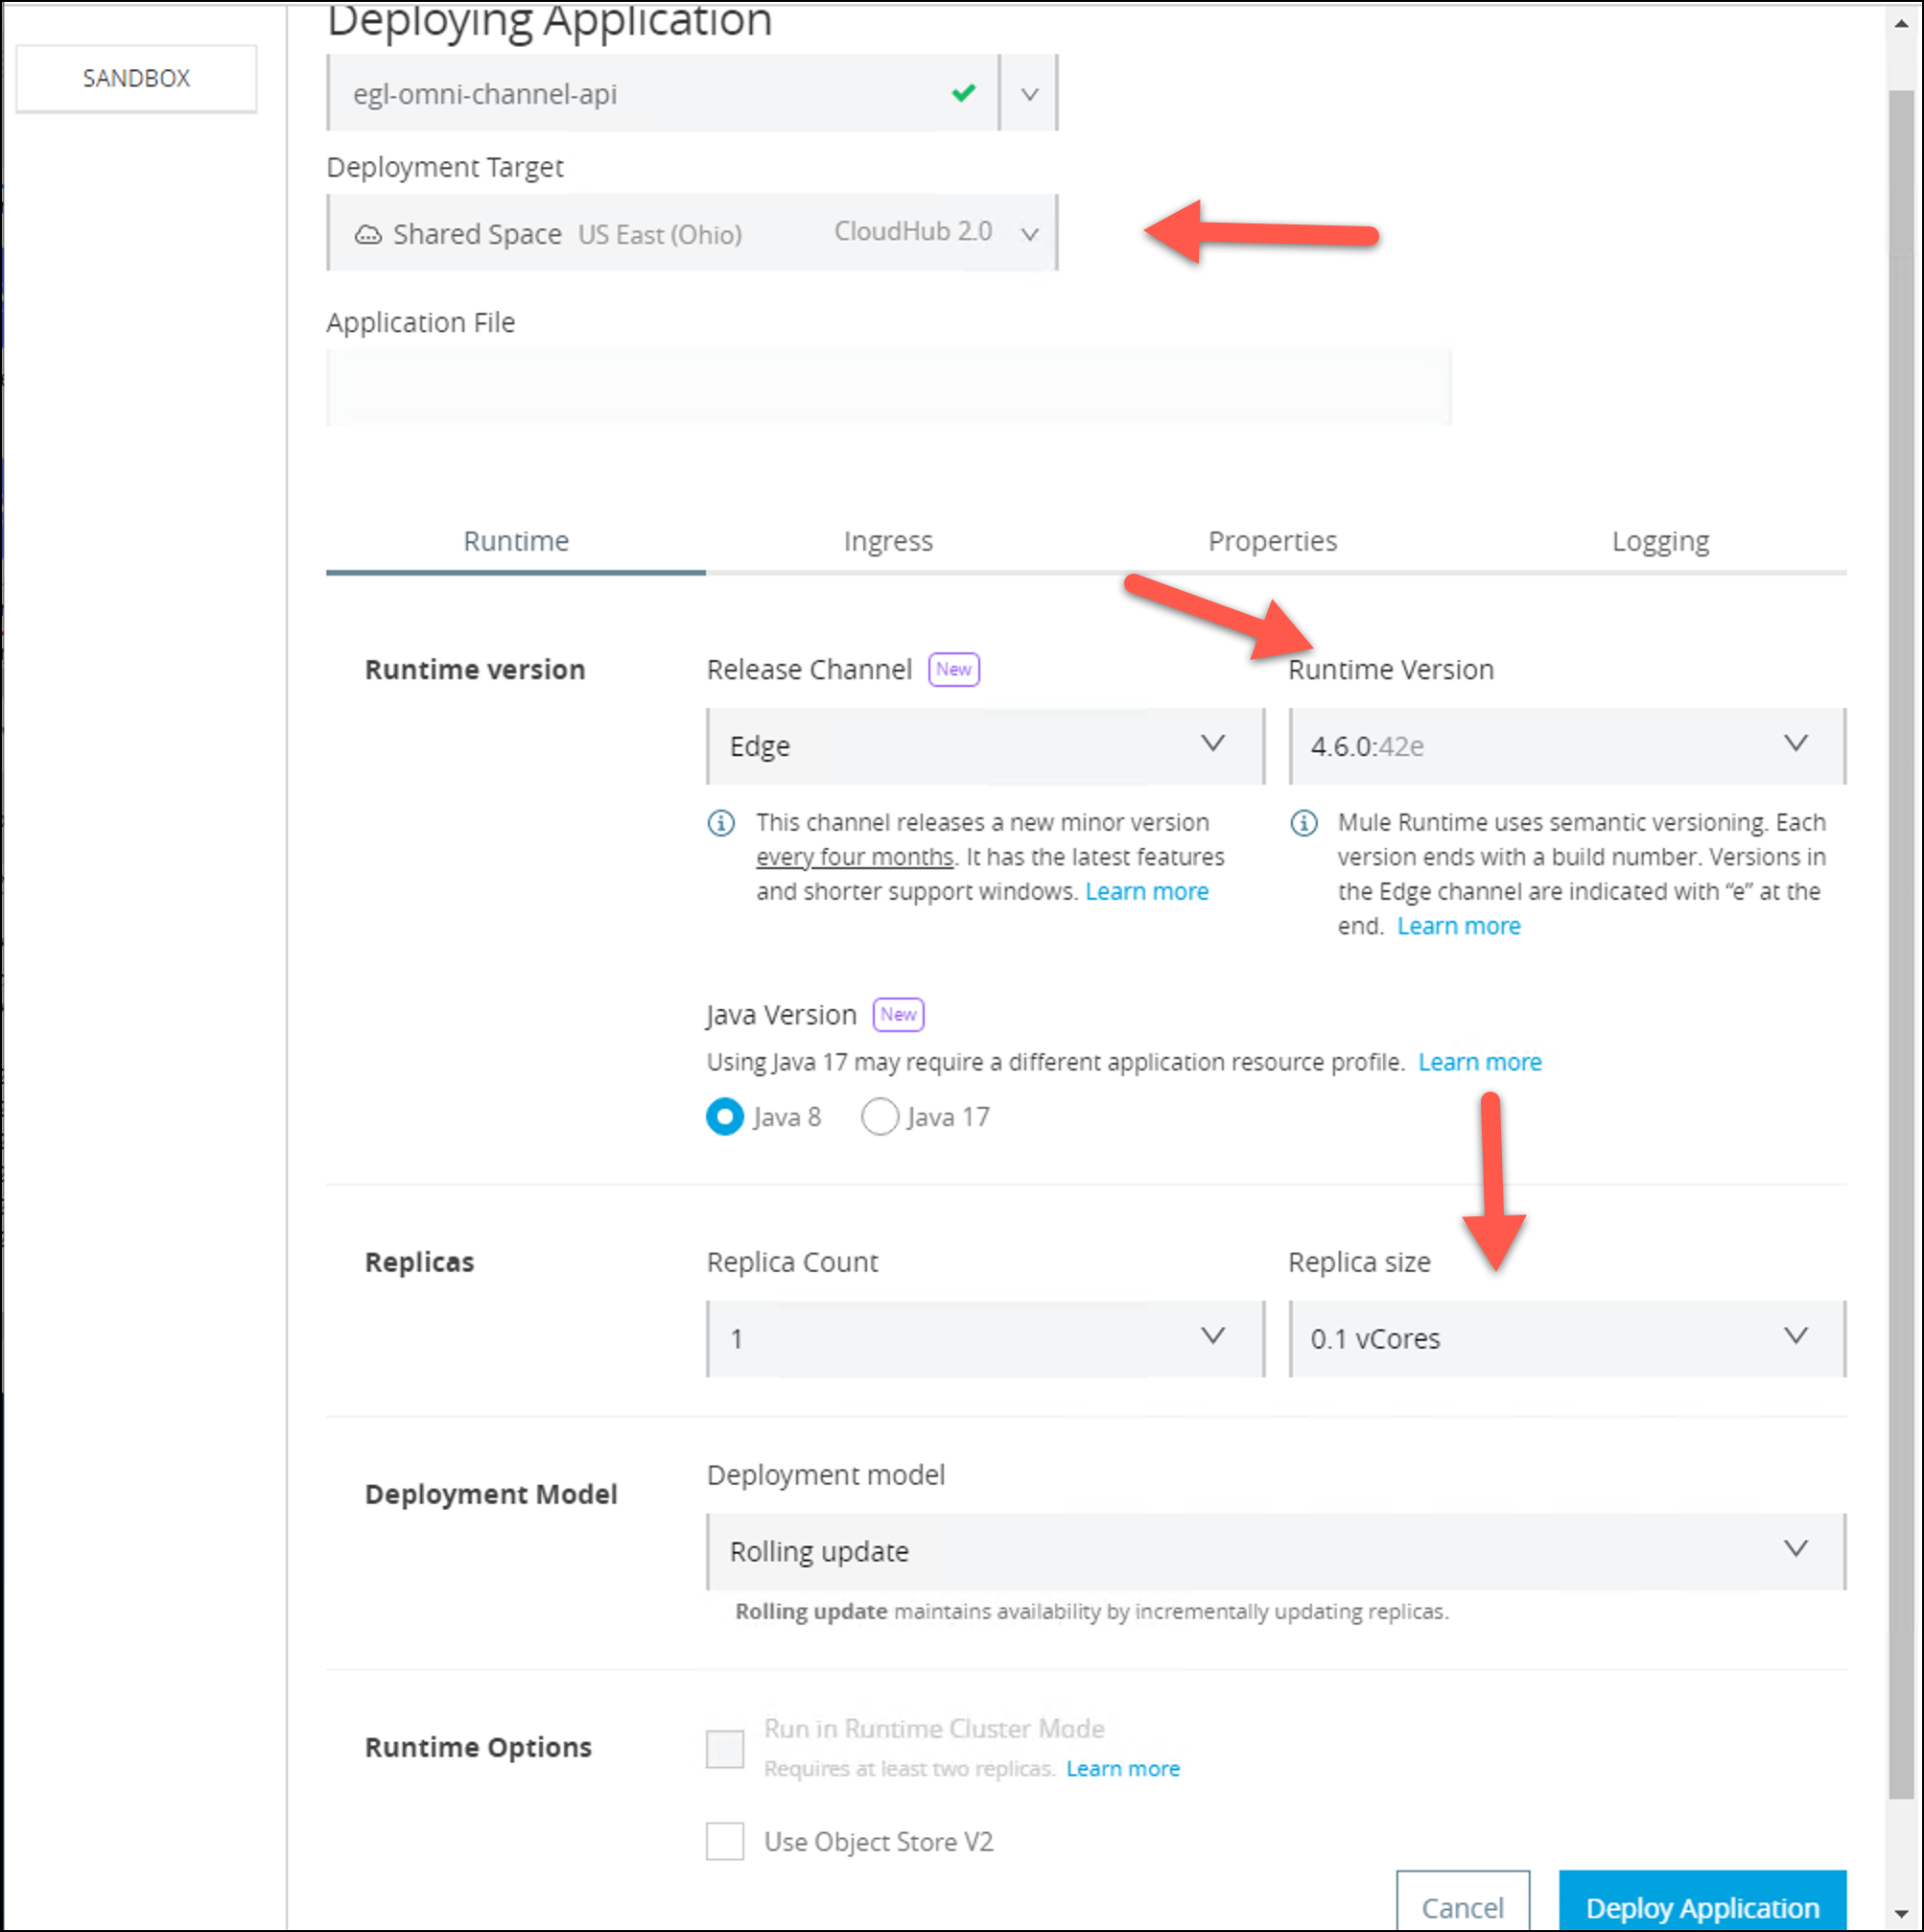1924x1932 pixels.
Task: Enable Use Object Store V2
Action: pyautogui.click(x=724, y=1841)
